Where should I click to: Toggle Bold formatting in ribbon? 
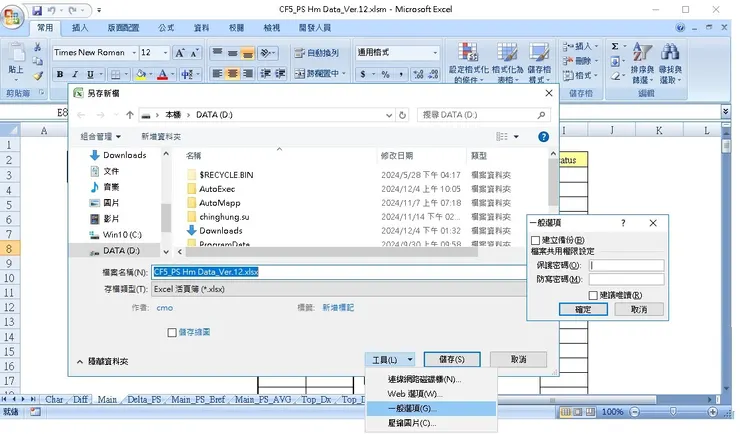tap(60, 74)
